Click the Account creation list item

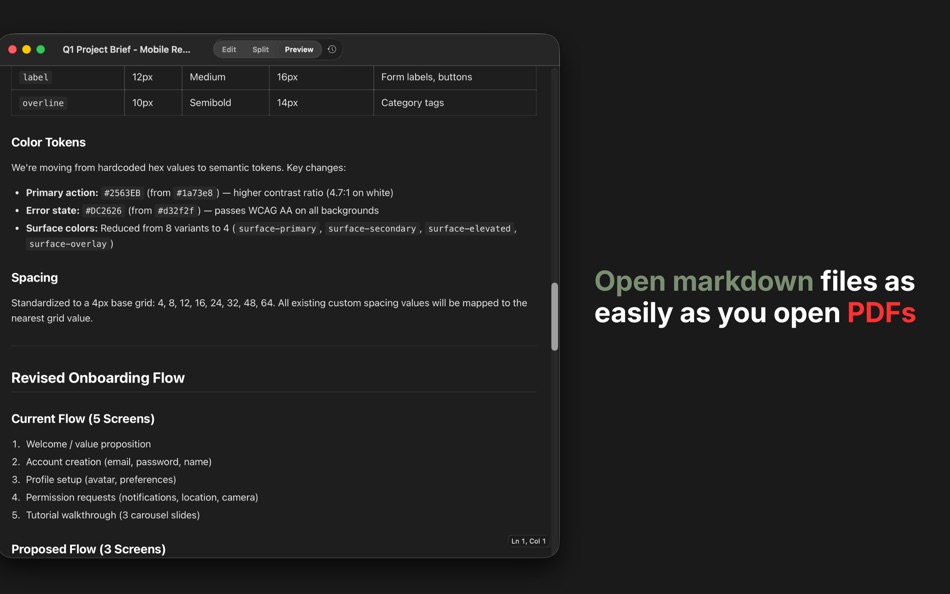tap(119, 462)
